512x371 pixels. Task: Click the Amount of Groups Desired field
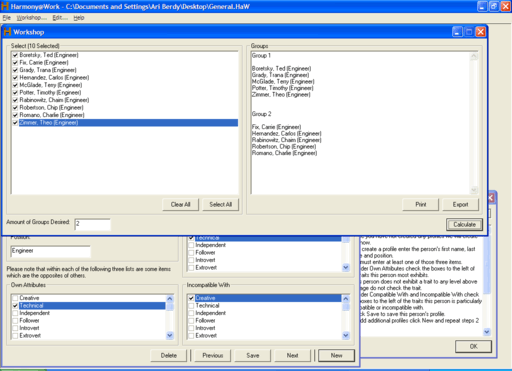(x=92, y=224)
